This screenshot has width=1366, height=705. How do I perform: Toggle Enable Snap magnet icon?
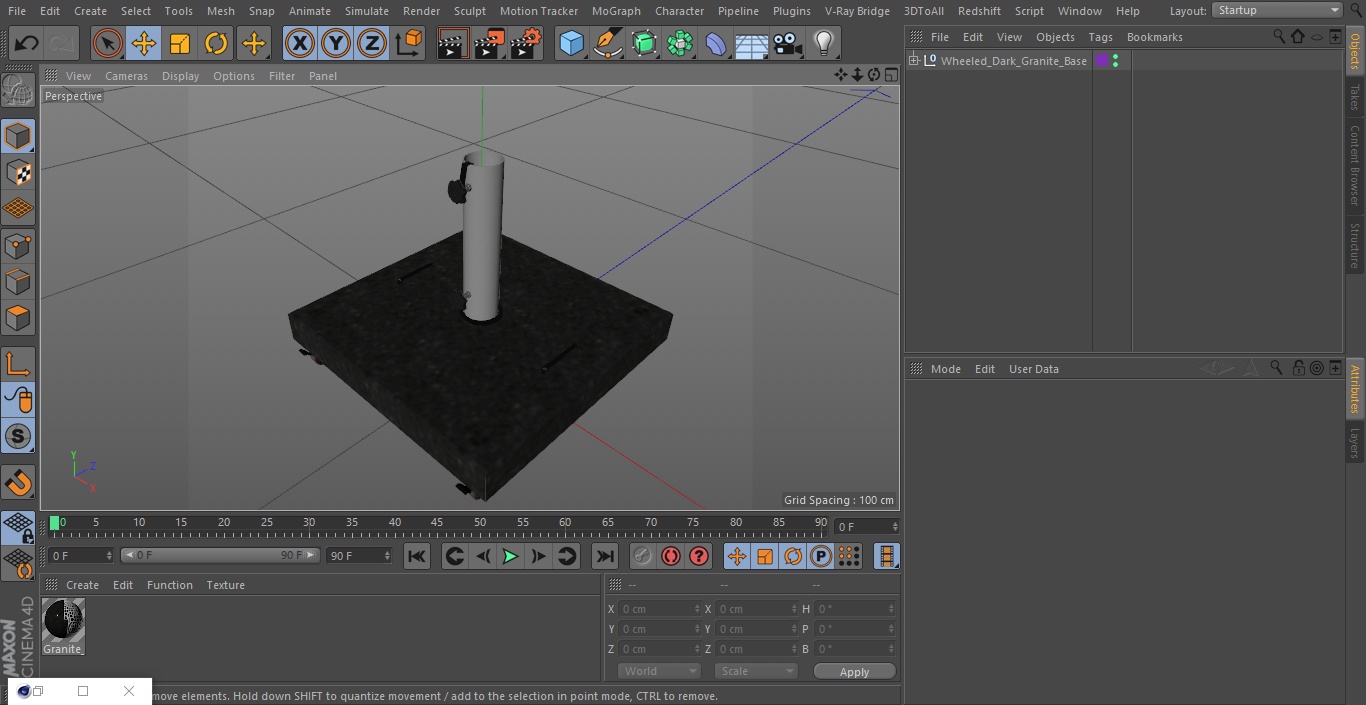pyautogui.click(x=18, y=483)
